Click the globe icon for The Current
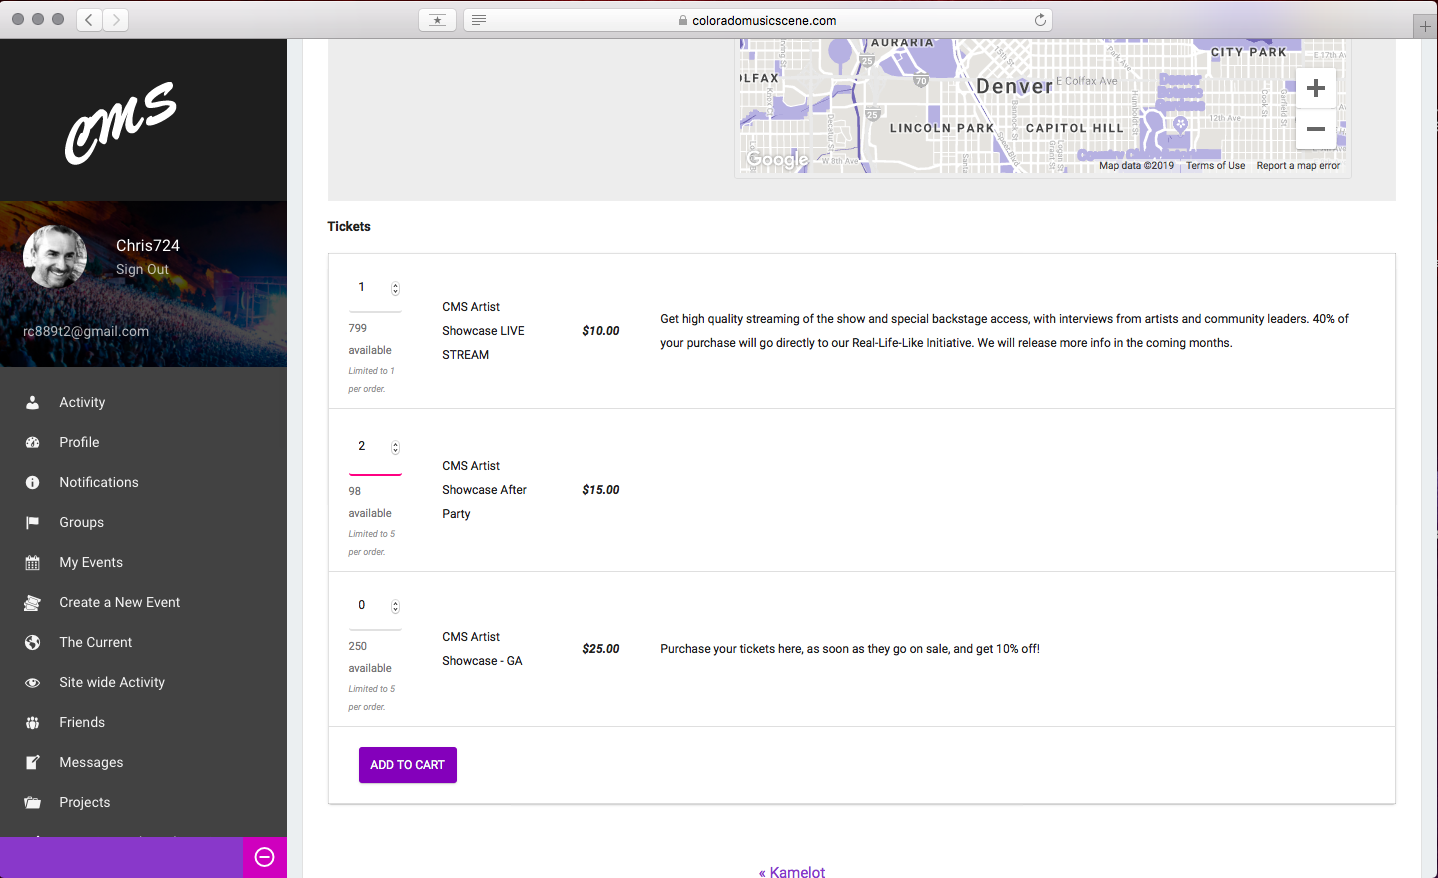 click(x=32, y=642)
